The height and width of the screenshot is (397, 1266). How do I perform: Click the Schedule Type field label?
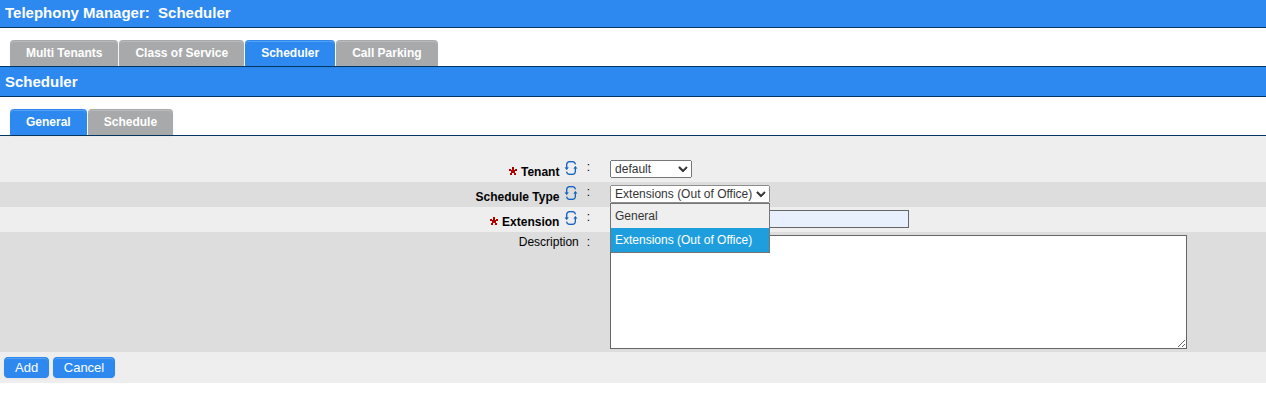(x=517, y=196)
